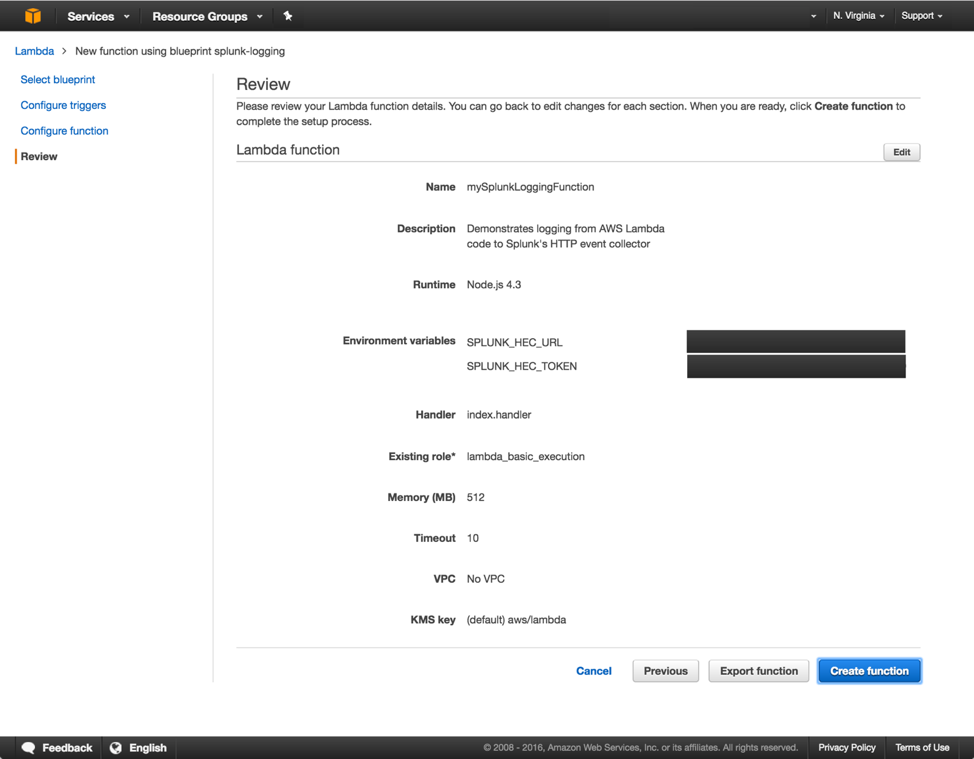Click the breadcrumb text about splunk-logging blueprint

pyautogui.click(x=180, y=51)
